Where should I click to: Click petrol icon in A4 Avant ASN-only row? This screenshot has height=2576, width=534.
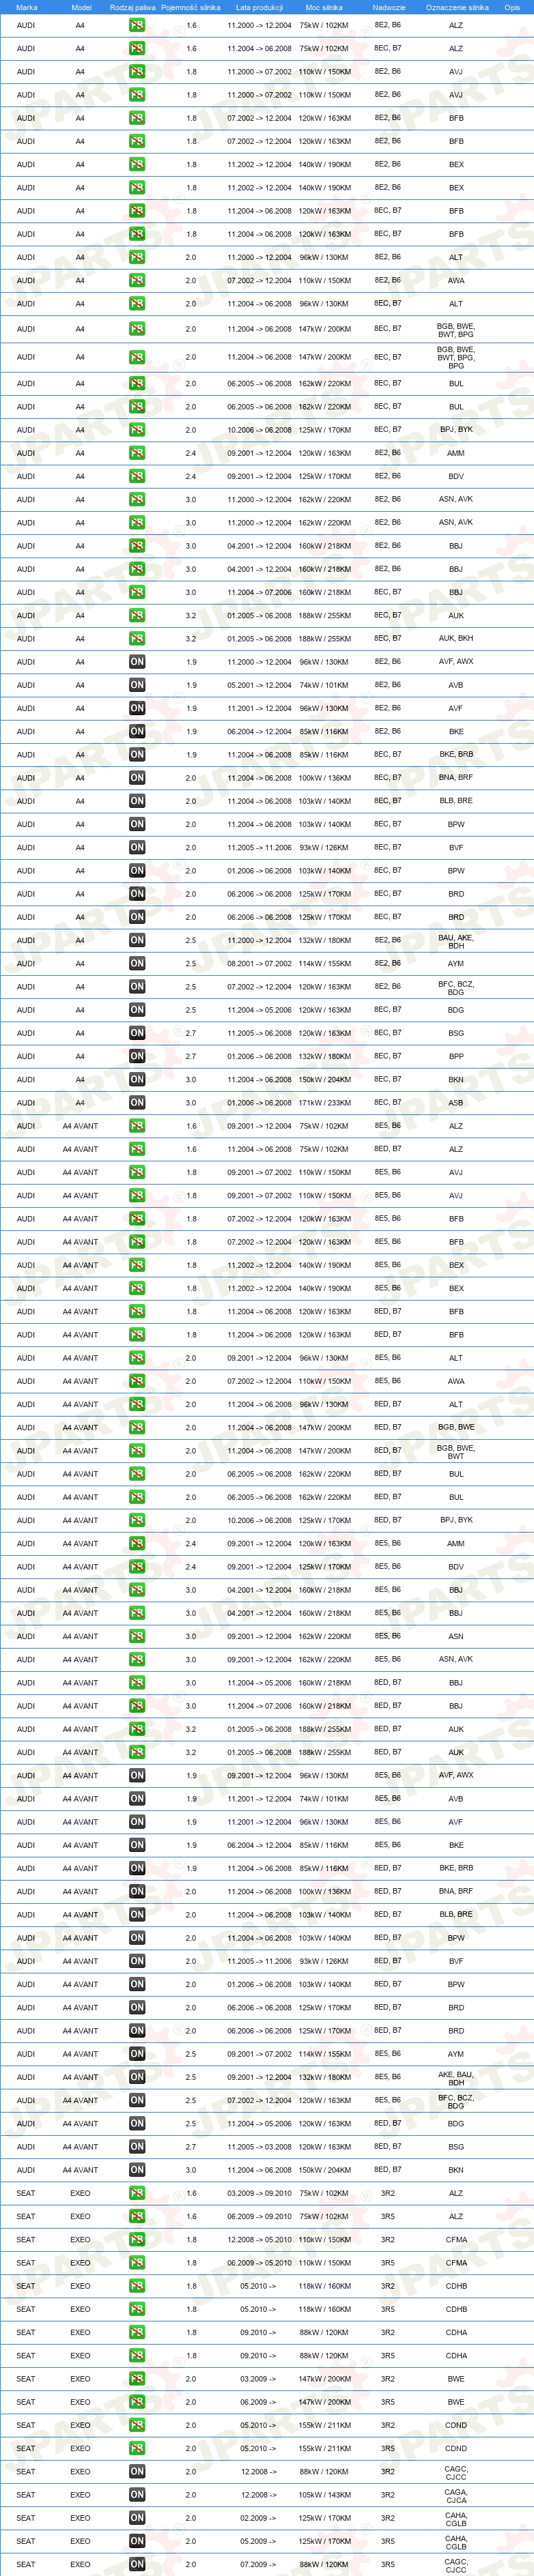click(x=137, y=1636)
